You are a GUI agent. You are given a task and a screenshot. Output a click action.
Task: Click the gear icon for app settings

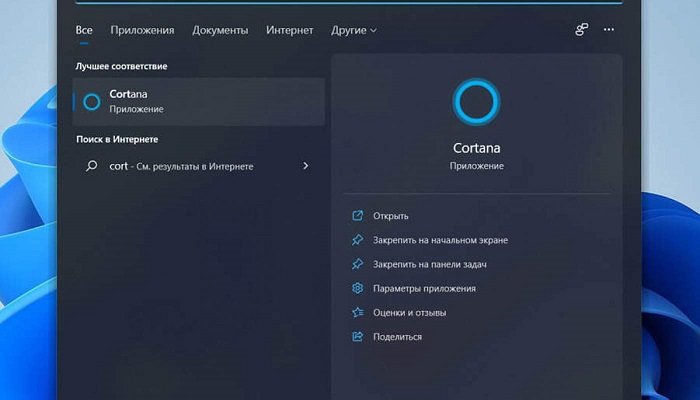tap(358, 288)
